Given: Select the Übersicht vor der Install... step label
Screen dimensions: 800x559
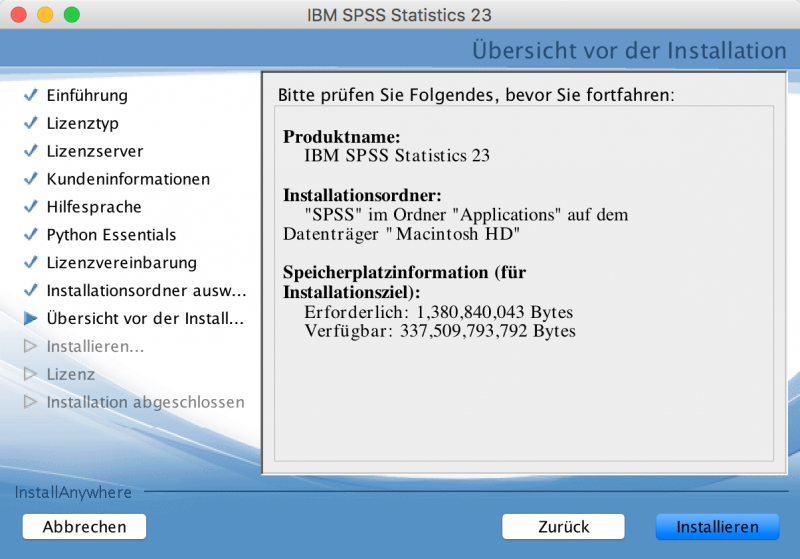Looking at the screenshot, I should point(145,318).
